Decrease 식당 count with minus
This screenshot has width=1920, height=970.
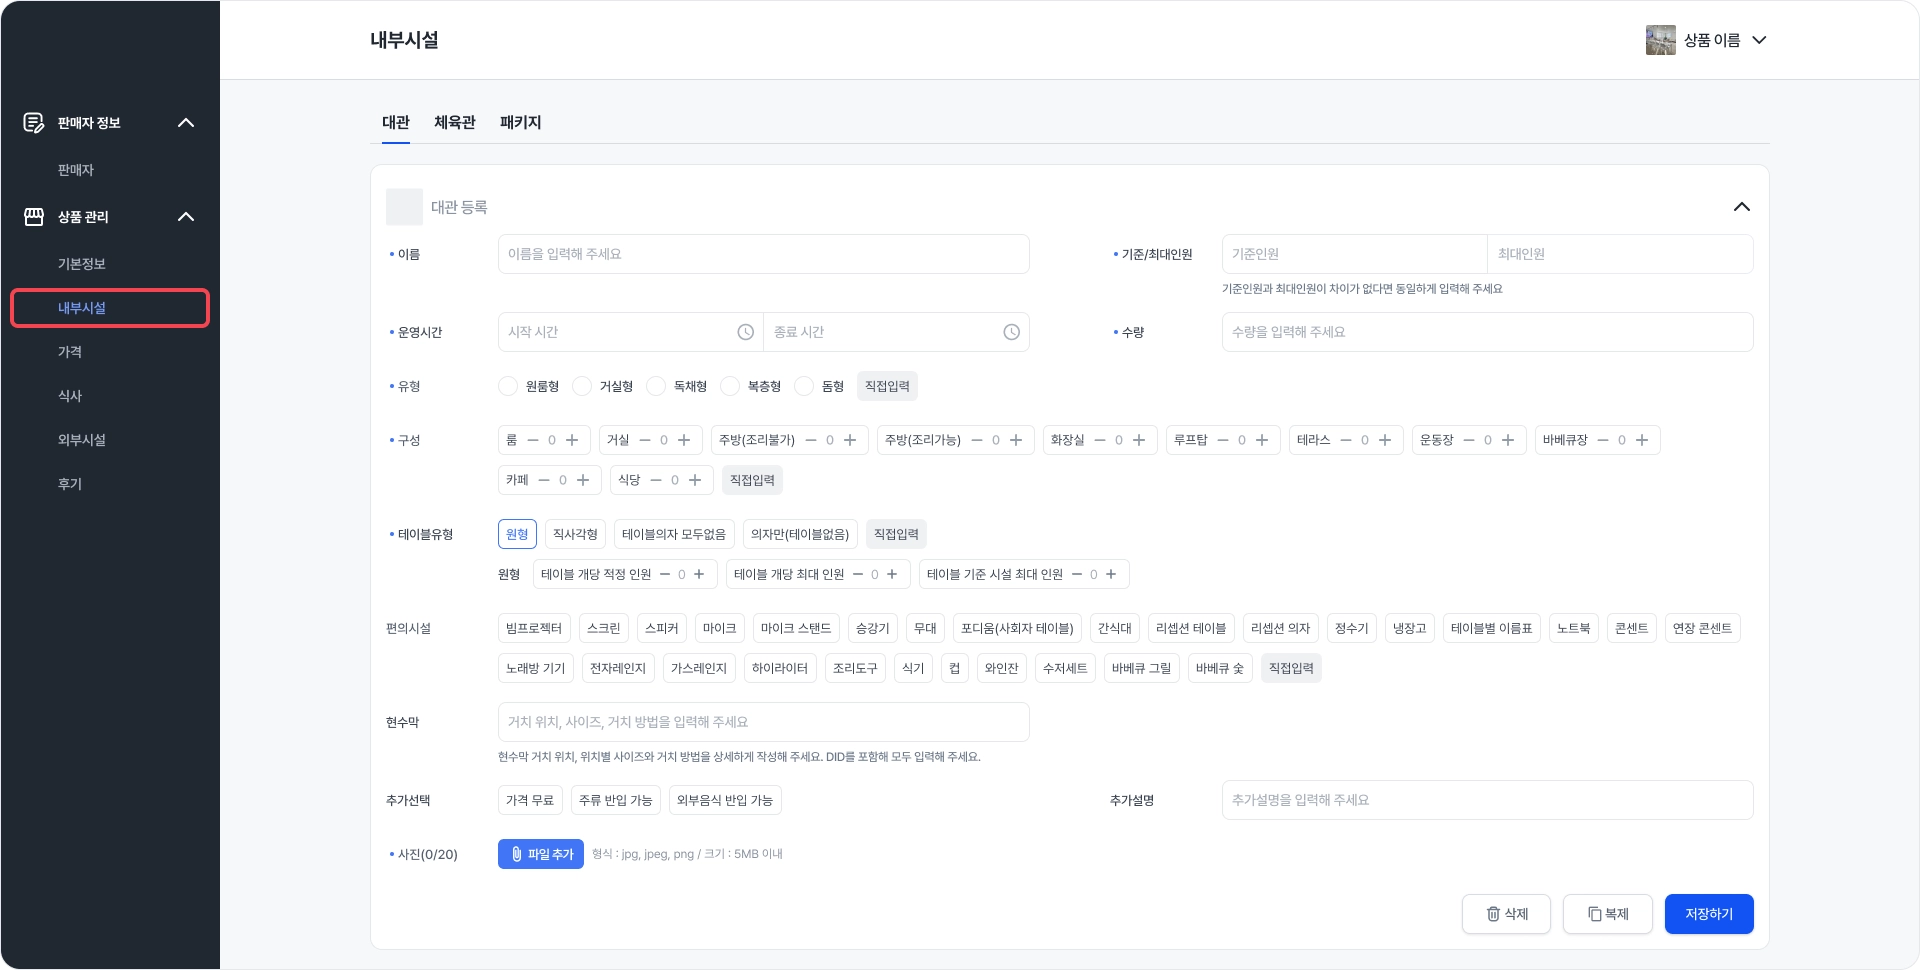656,480
